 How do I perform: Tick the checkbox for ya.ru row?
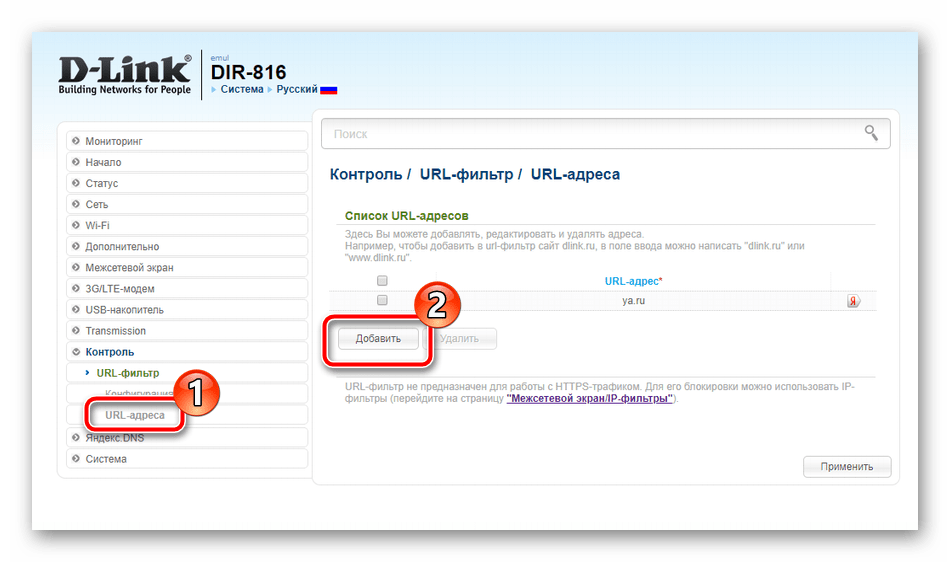coord(382,300)
